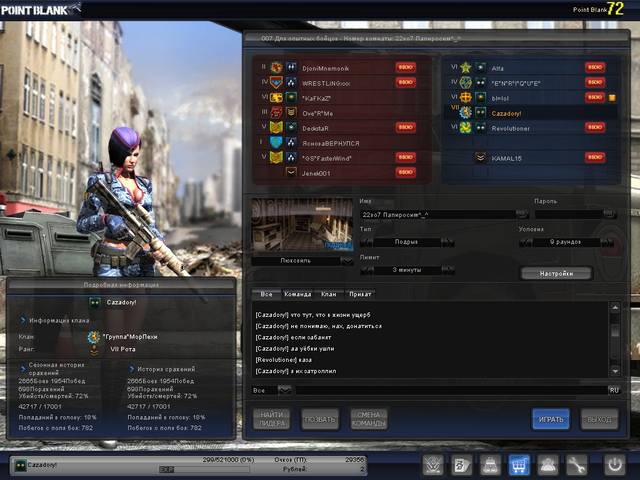Open the mission cards icon
Viewport: 640px width, 480px height.
pos(462,465)
